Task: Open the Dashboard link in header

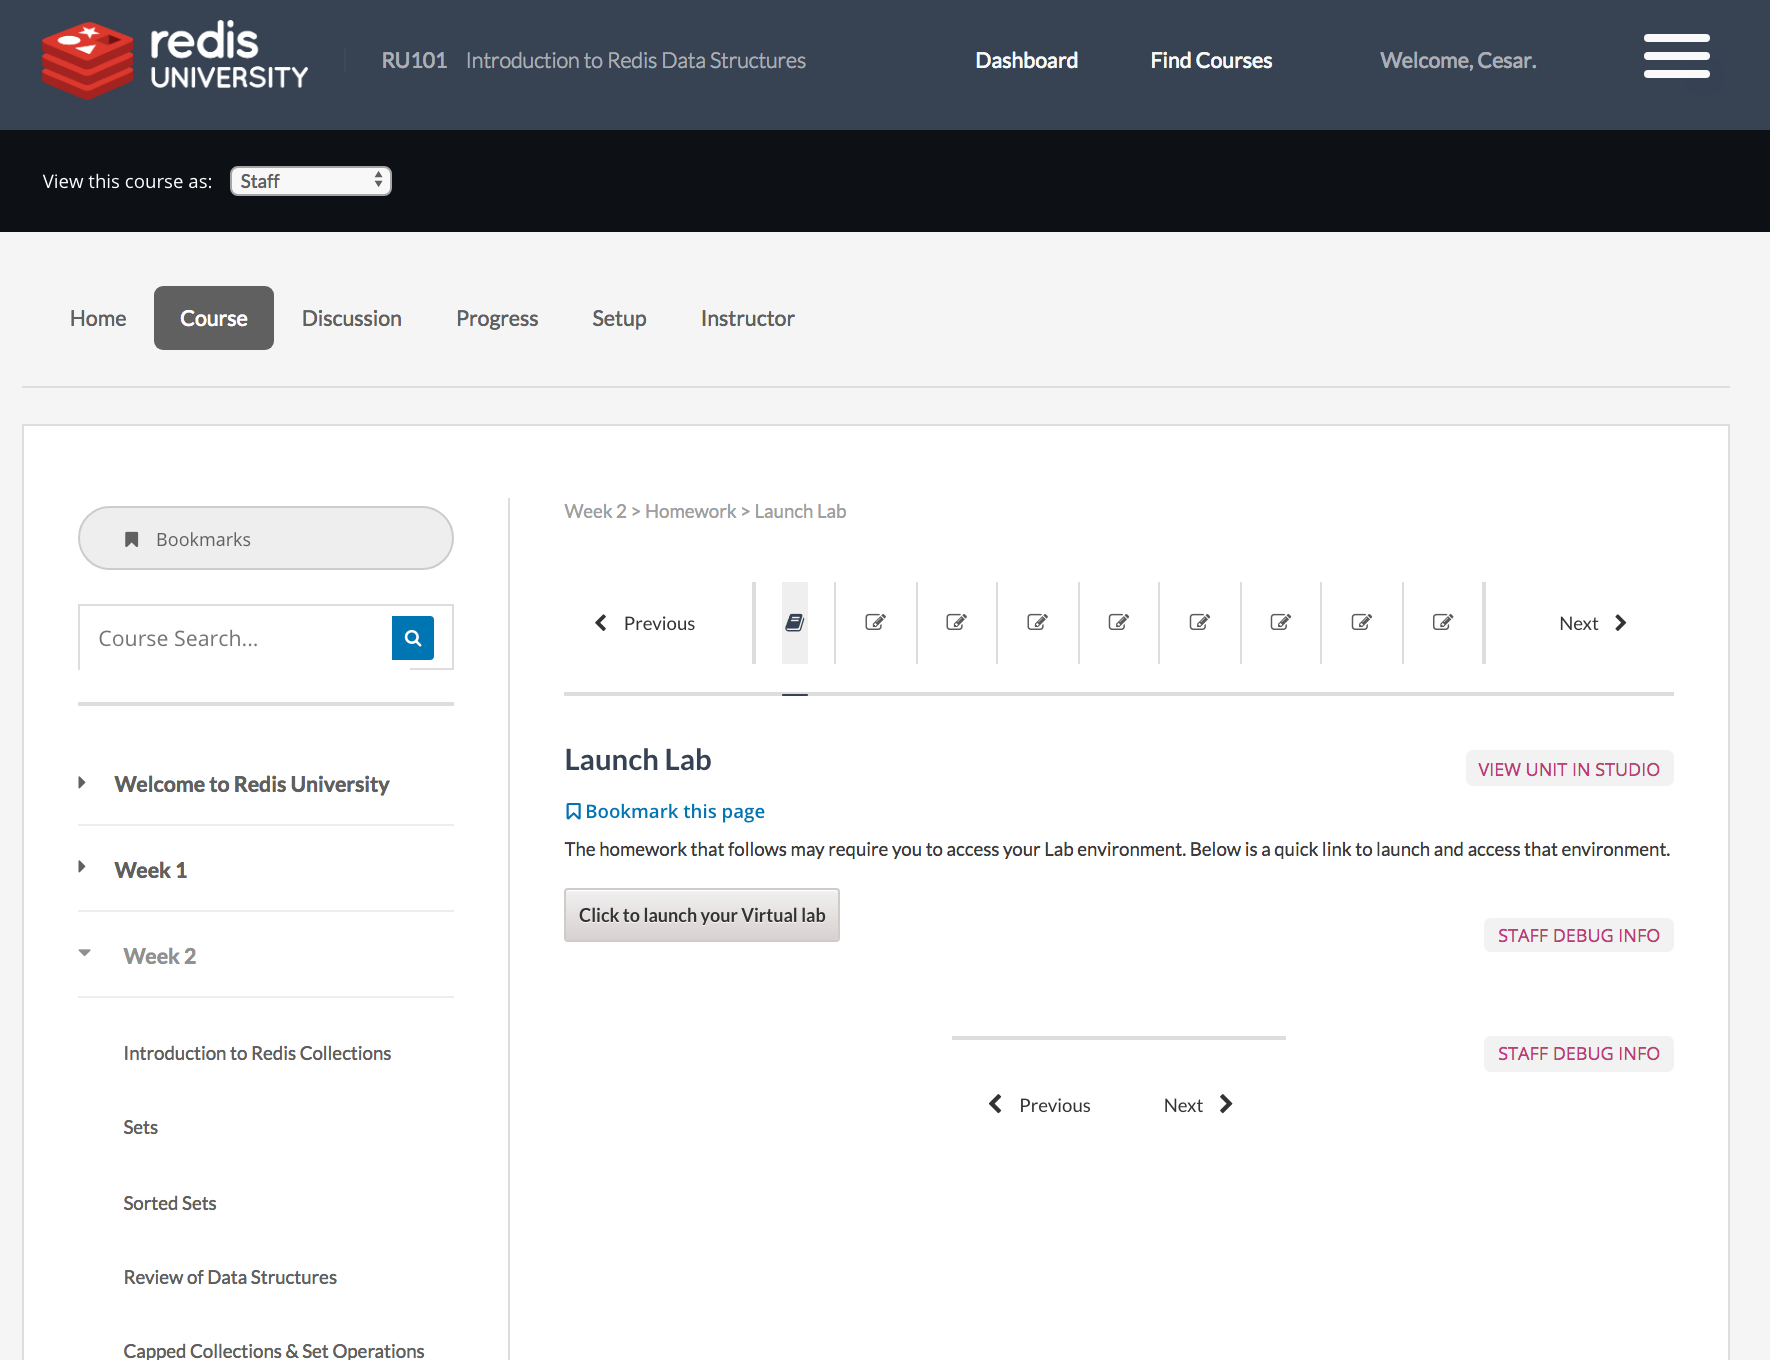Action: pyautogui.click(x=1026, y=60)
